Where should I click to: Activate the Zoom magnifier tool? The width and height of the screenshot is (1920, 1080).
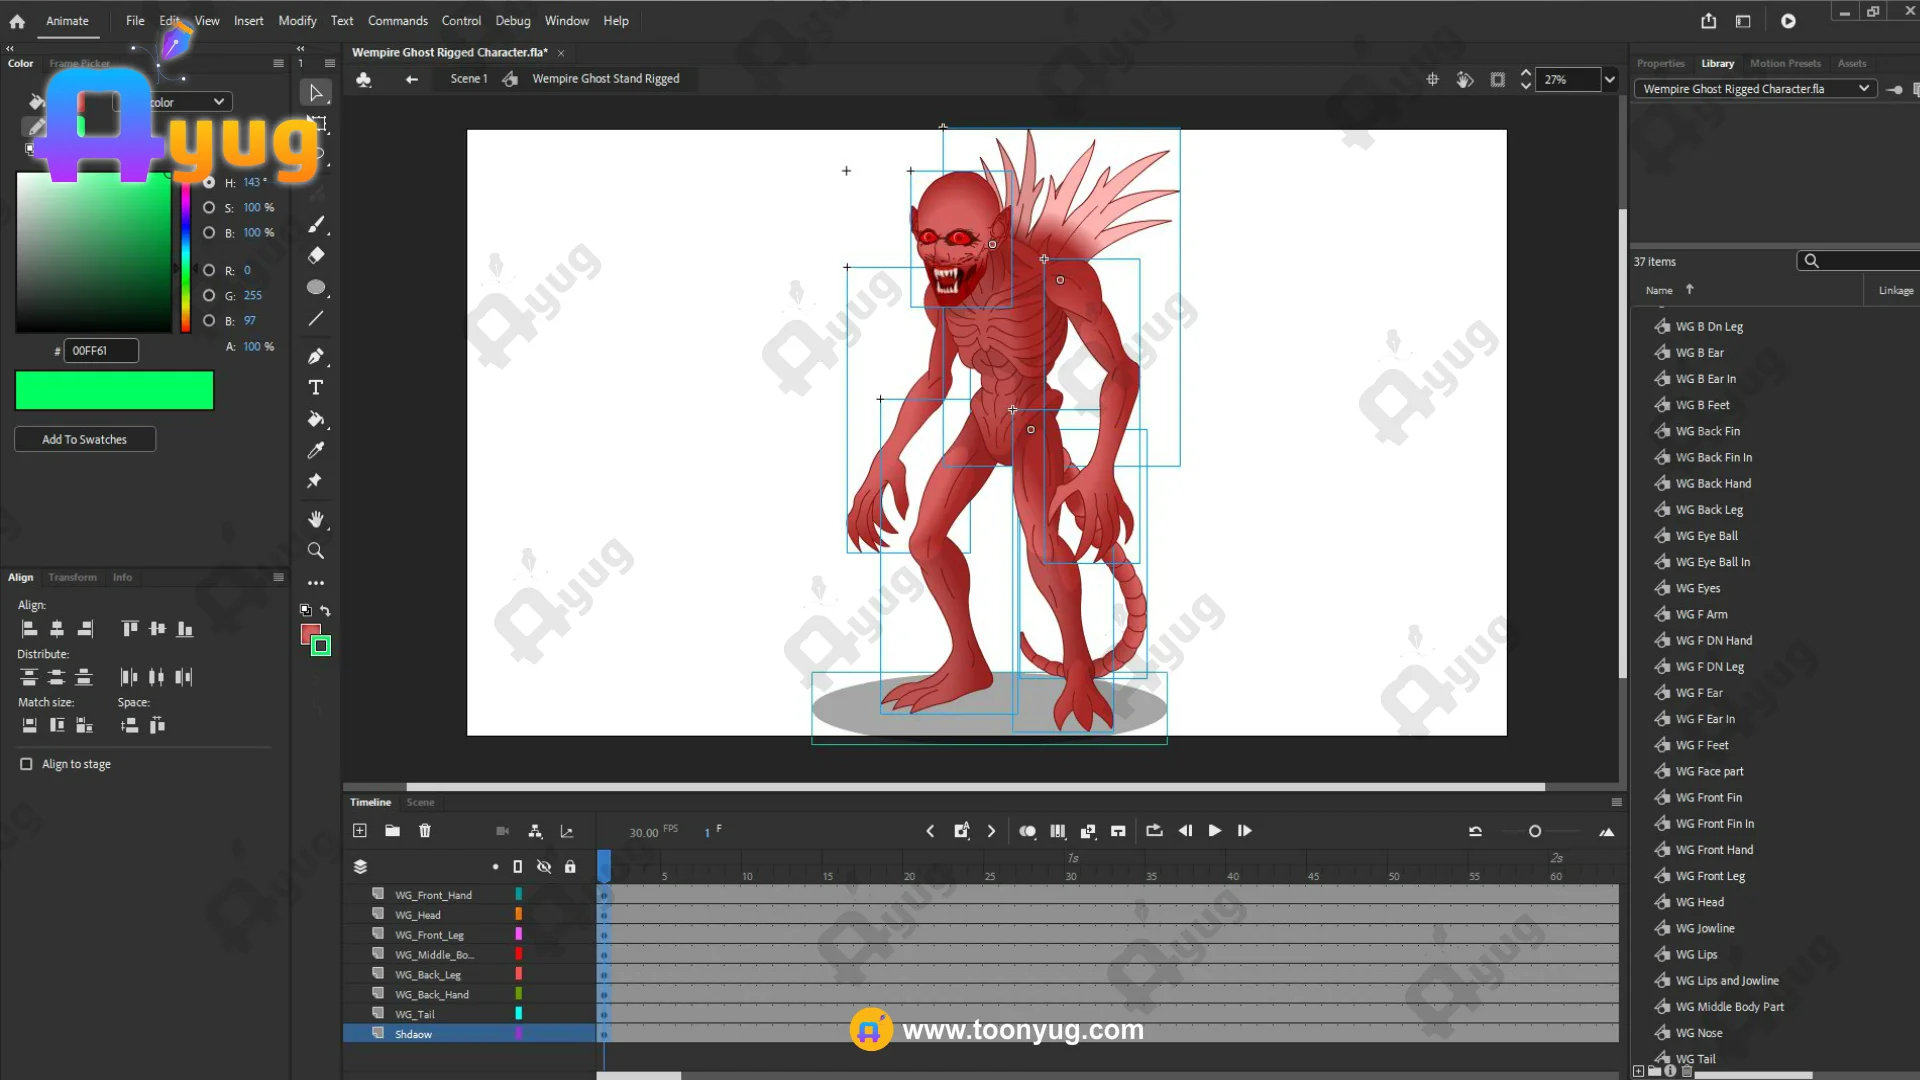(x=316, y=551)
